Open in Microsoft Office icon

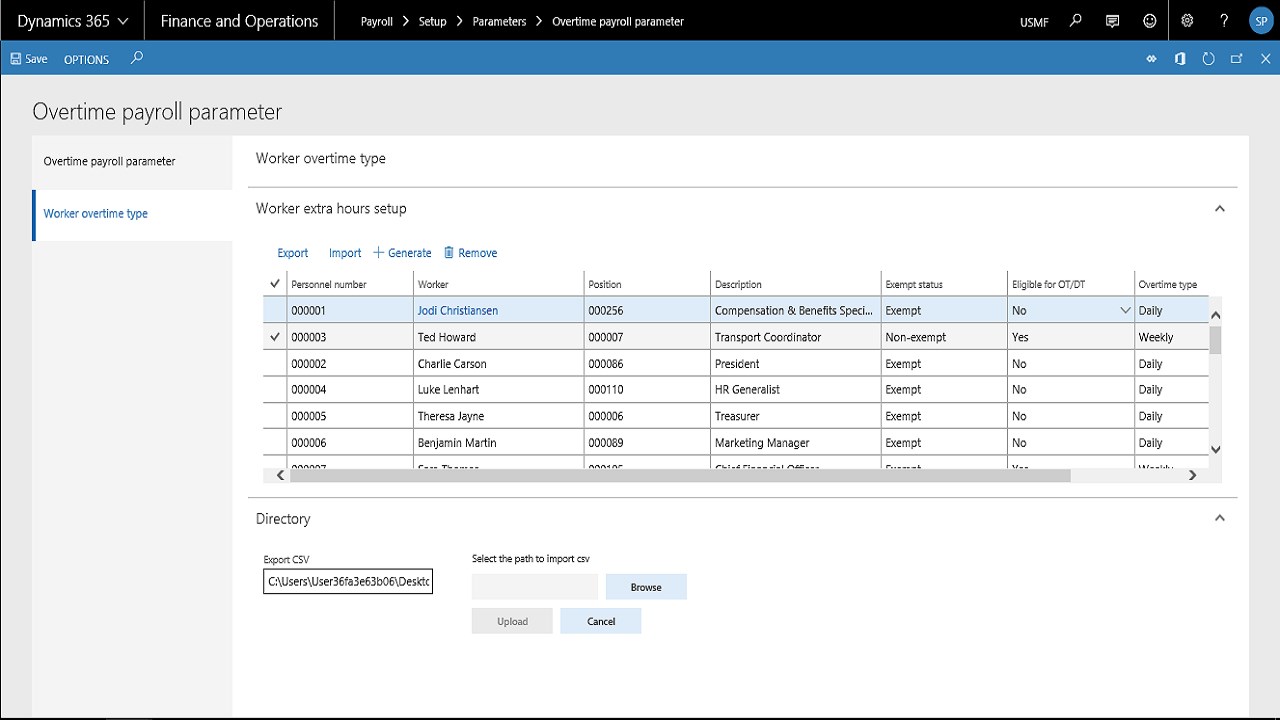[1180, 59]
